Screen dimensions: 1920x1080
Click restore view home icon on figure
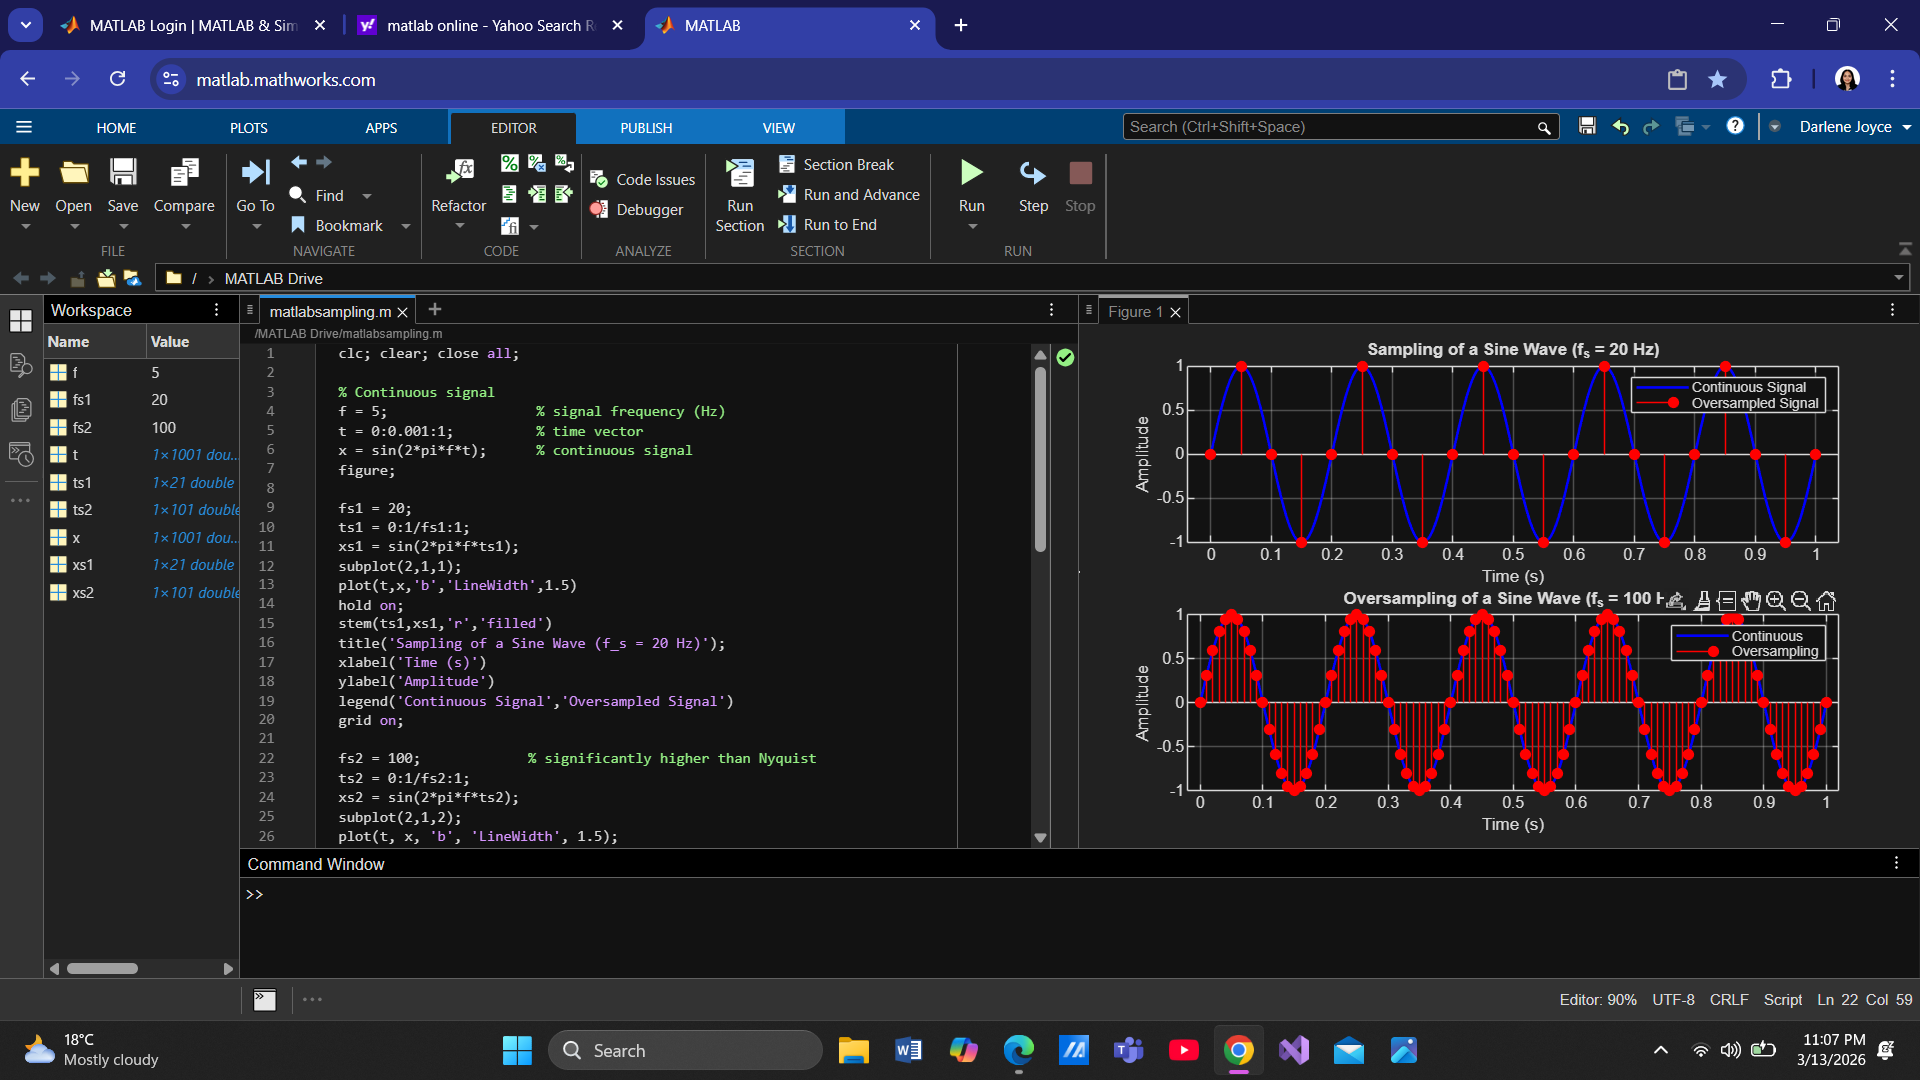click(x=1826, y=601)
